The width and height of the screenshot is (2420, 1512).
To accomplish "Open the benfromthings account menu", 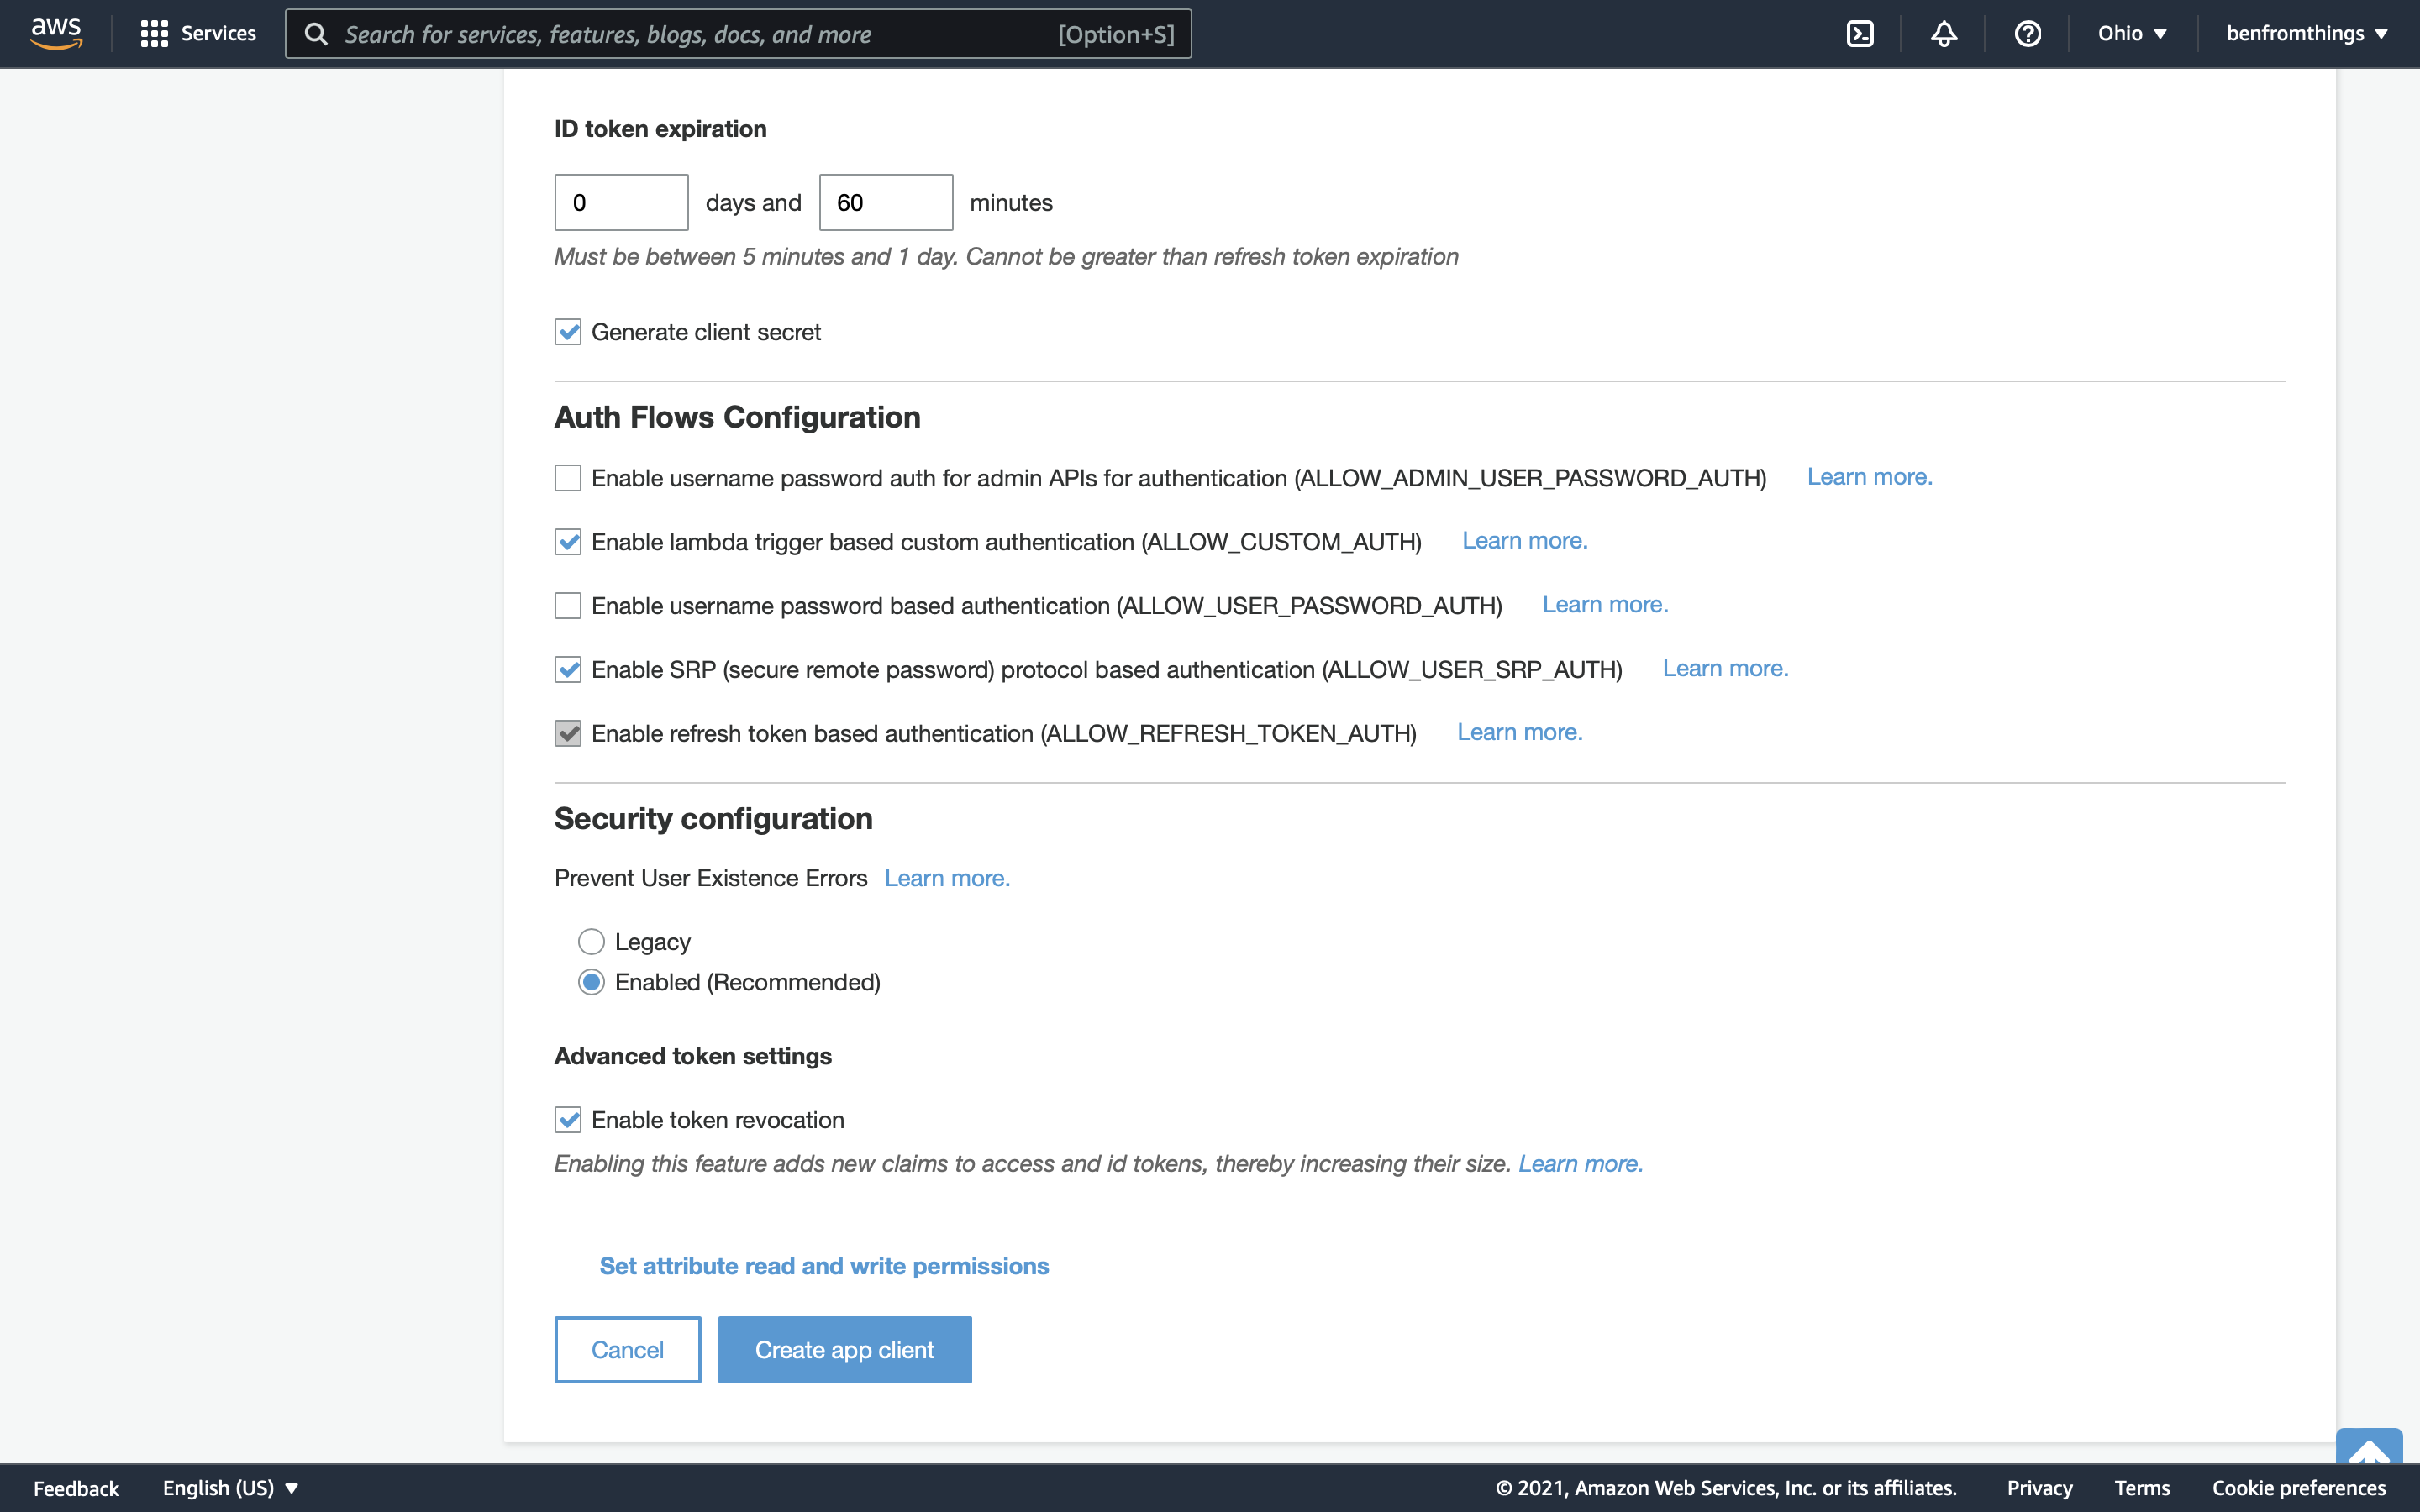I will coord(2306,34).
